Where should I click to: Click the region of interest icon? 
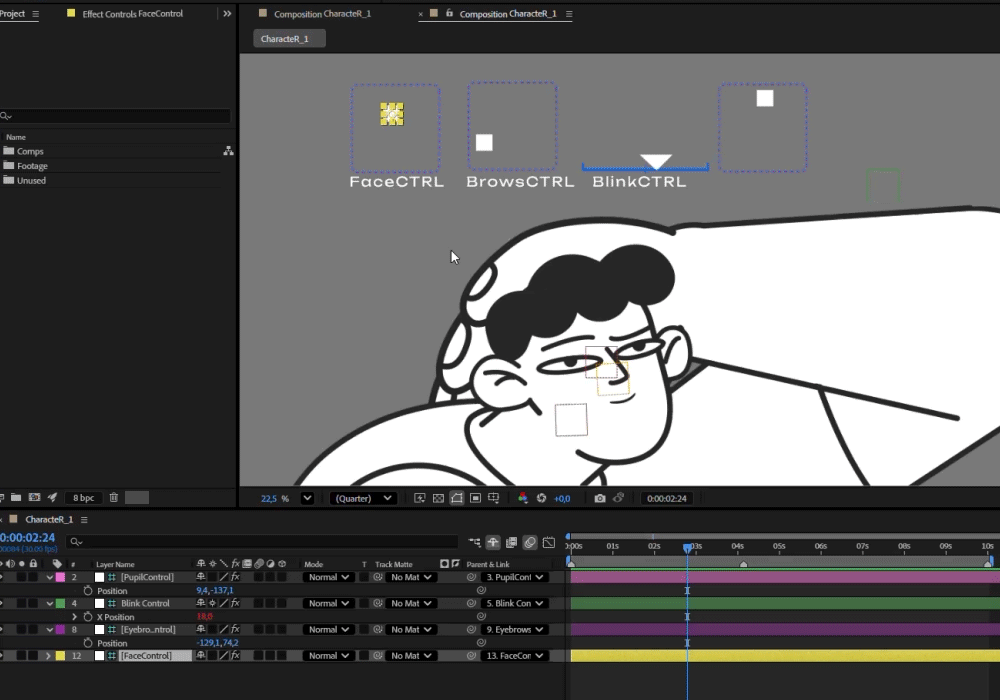(457, 498)
